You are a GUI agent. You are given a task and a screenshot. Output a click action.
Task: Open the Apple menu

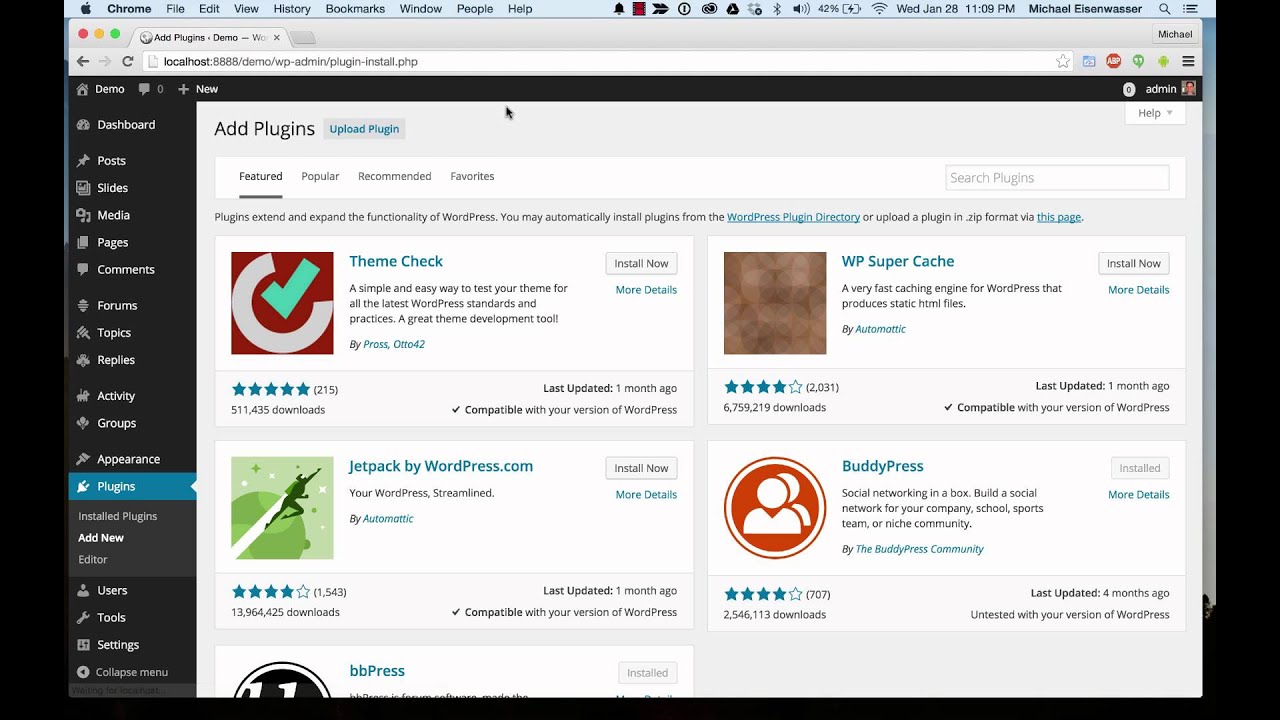pyautogui.click(x=85, y=9)
